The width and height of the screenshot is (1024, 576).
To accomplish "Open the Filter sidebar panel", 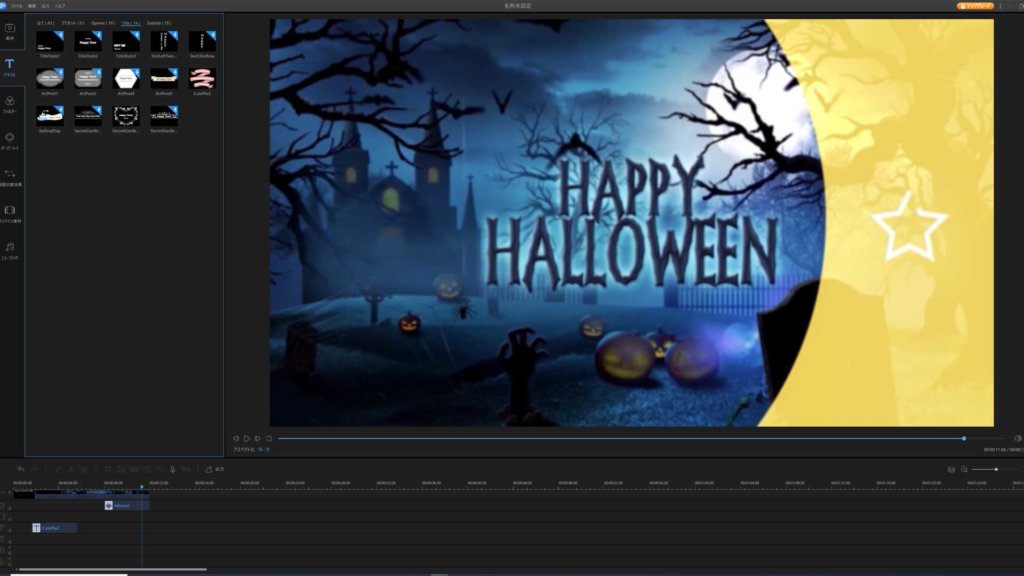I will tap(10, 104).
